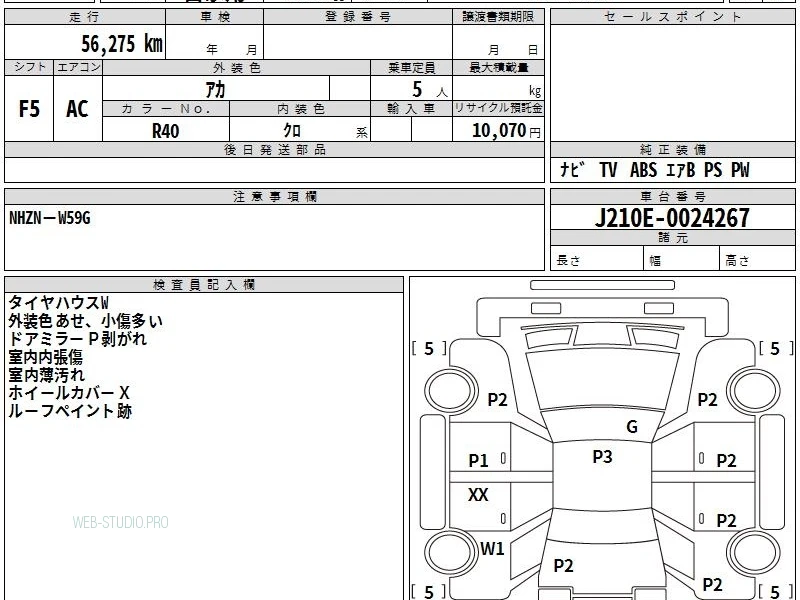Select the AC air-conditioner value
Screen dimensions: 800x600
tap(78, 109)
